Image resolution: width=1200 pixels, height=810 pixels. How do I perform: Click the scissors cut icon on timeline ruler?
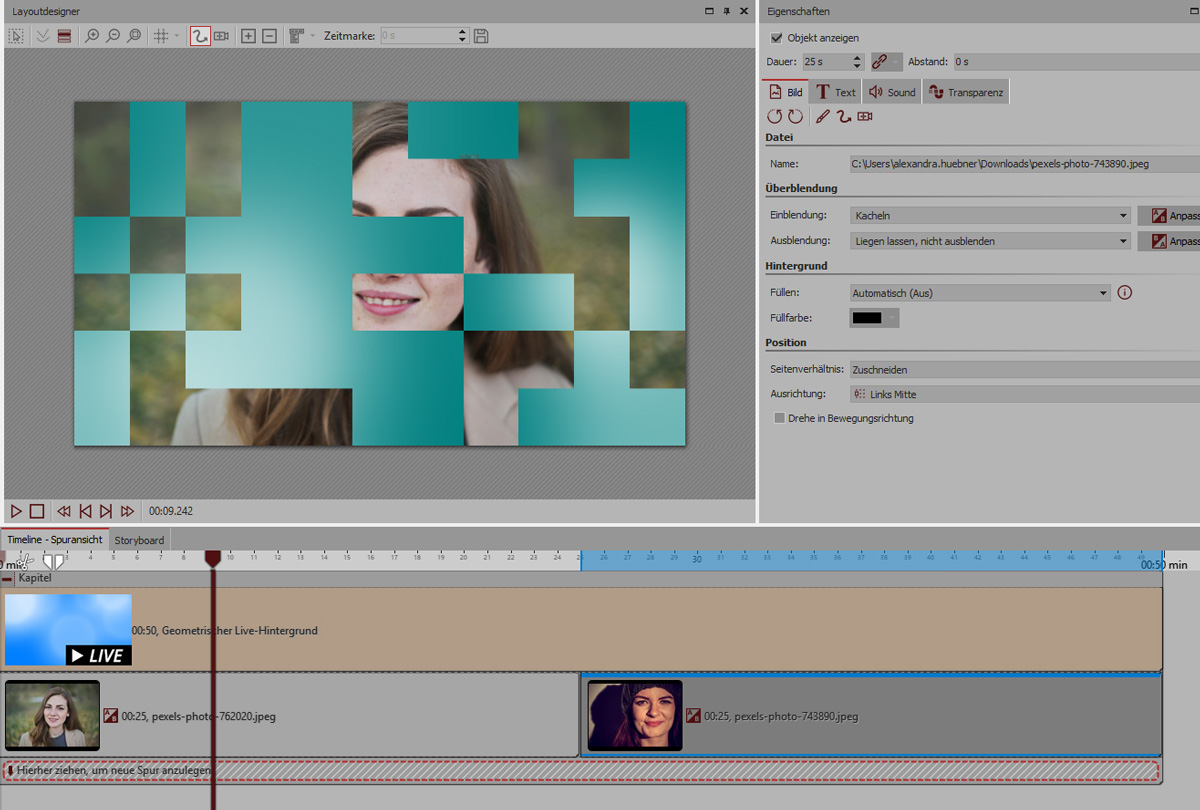26,560
